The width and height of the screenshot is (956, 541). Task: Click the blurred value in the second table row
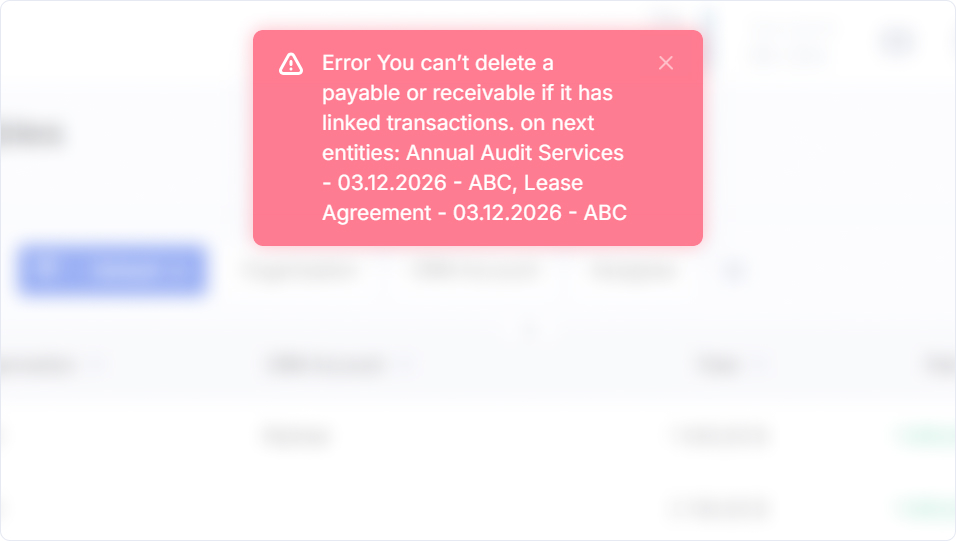tap(720, 507)
